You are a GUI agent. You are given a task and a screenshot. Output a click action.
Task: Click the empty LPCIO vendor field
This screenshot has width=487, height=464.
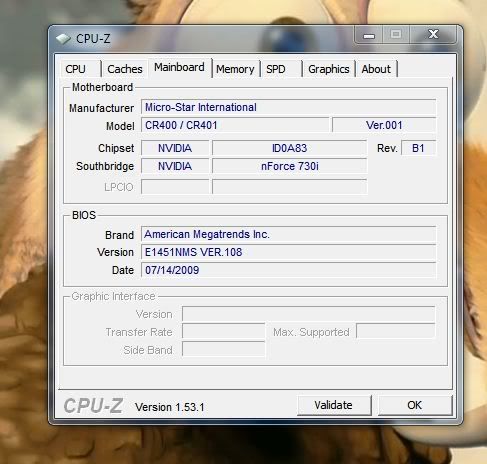175,187
